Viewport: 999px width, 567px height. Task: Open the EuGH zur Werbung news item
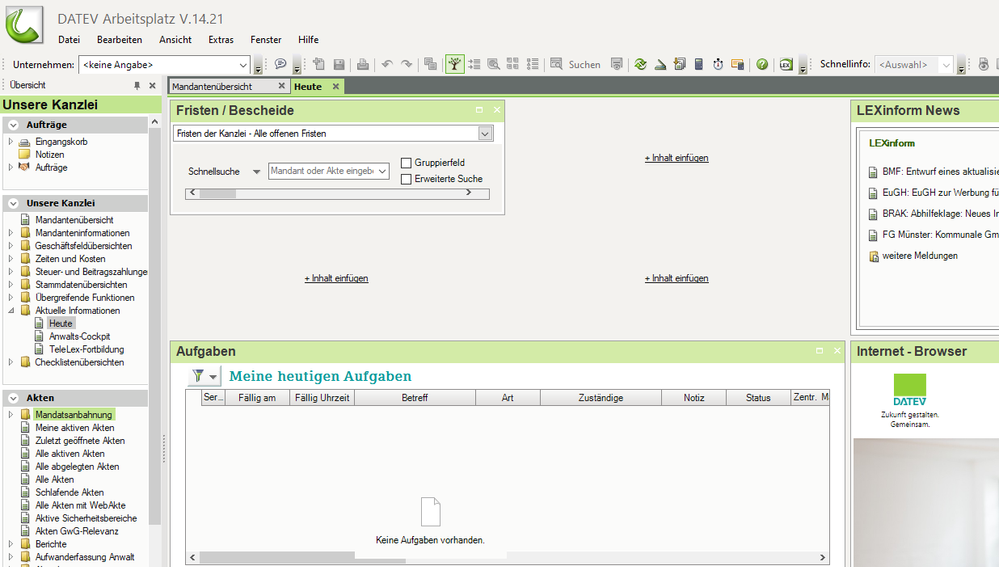pyautogui.click(x=940, y=192)
